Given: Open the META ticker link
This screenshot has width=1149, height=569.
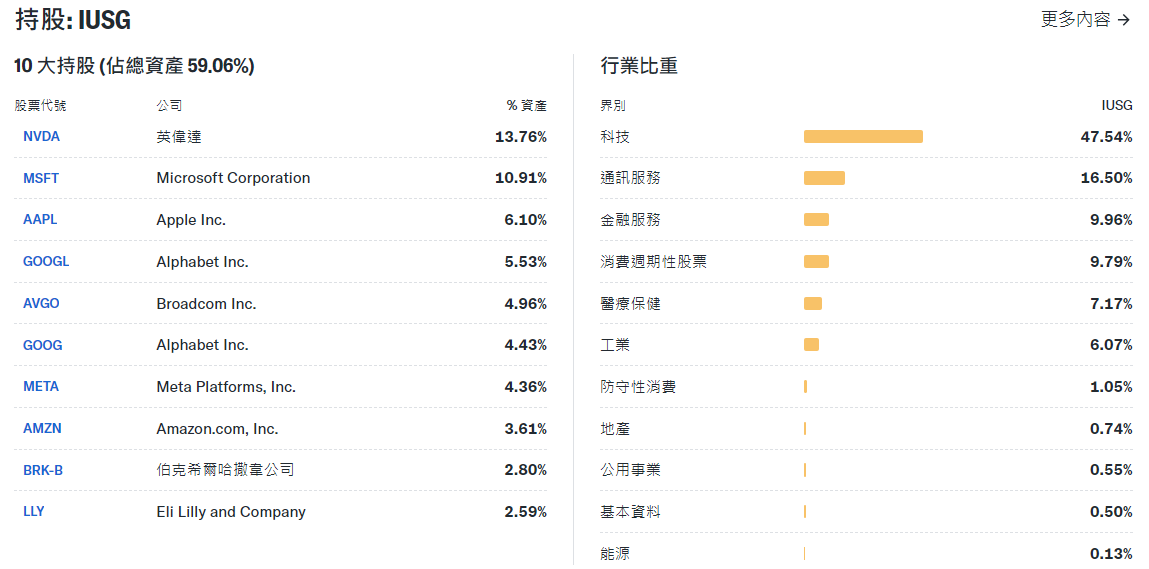Looking at the screenshot, I should pos(41,387).
